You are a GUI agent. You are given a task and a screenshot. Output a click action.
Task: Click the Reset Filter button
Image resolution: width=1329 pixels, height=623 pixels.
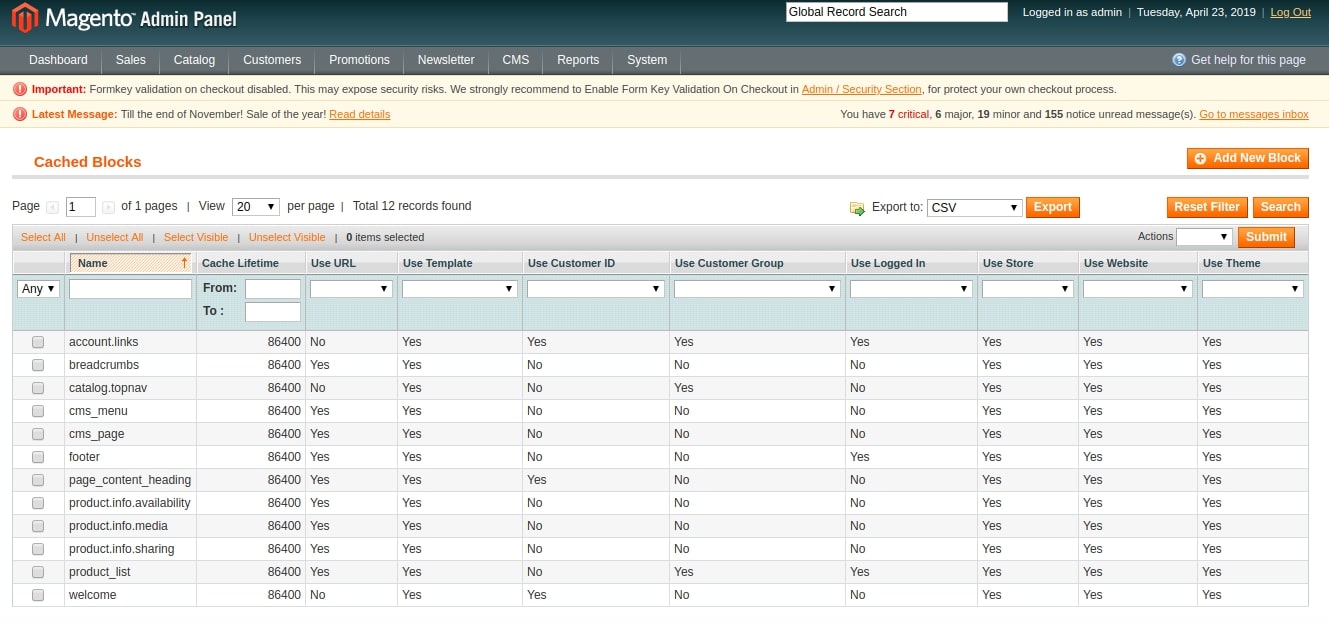click(1207, 207)
